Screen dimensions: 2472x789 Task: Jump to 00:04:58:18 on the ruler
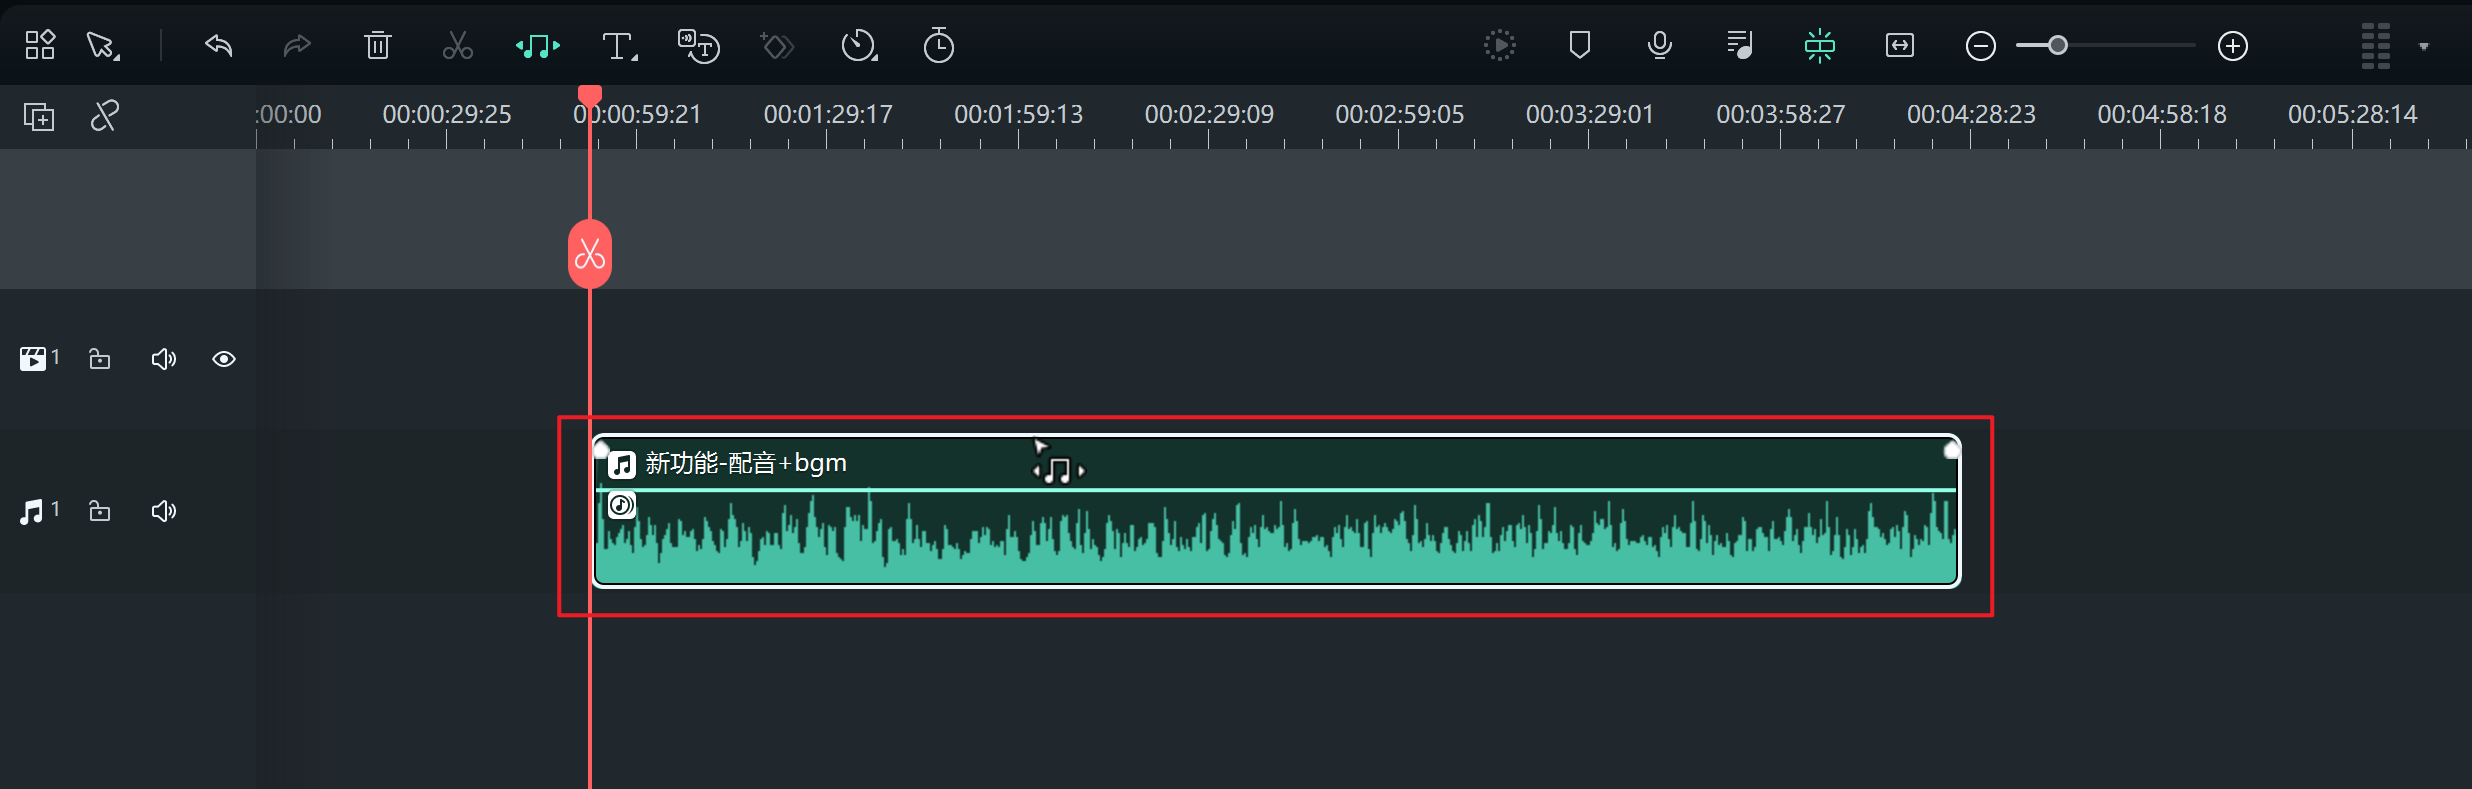pos(2162,115)
